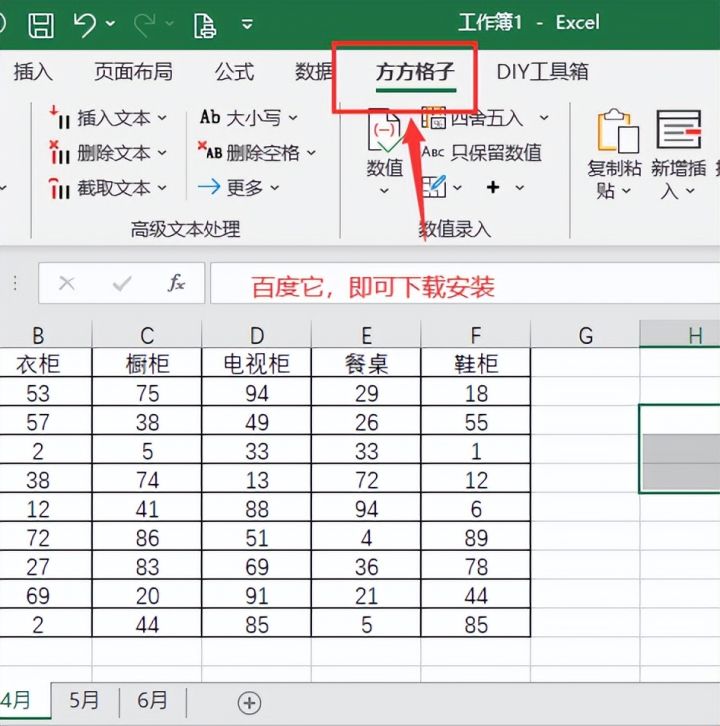Click the blue arrow 更多 icon

[x=209, y=187]
